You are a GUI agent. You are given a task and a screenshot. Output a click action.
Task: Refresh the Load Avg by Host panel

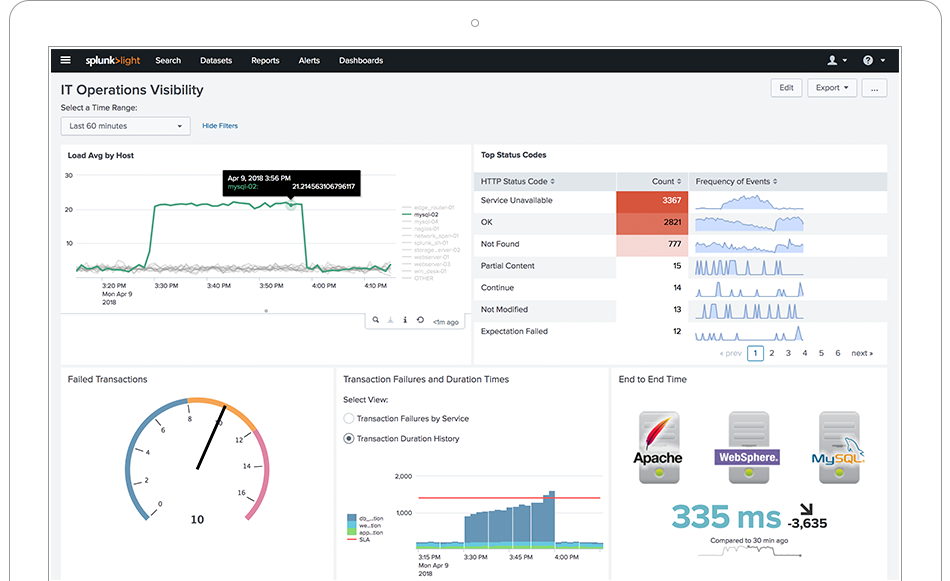point(420,320)
